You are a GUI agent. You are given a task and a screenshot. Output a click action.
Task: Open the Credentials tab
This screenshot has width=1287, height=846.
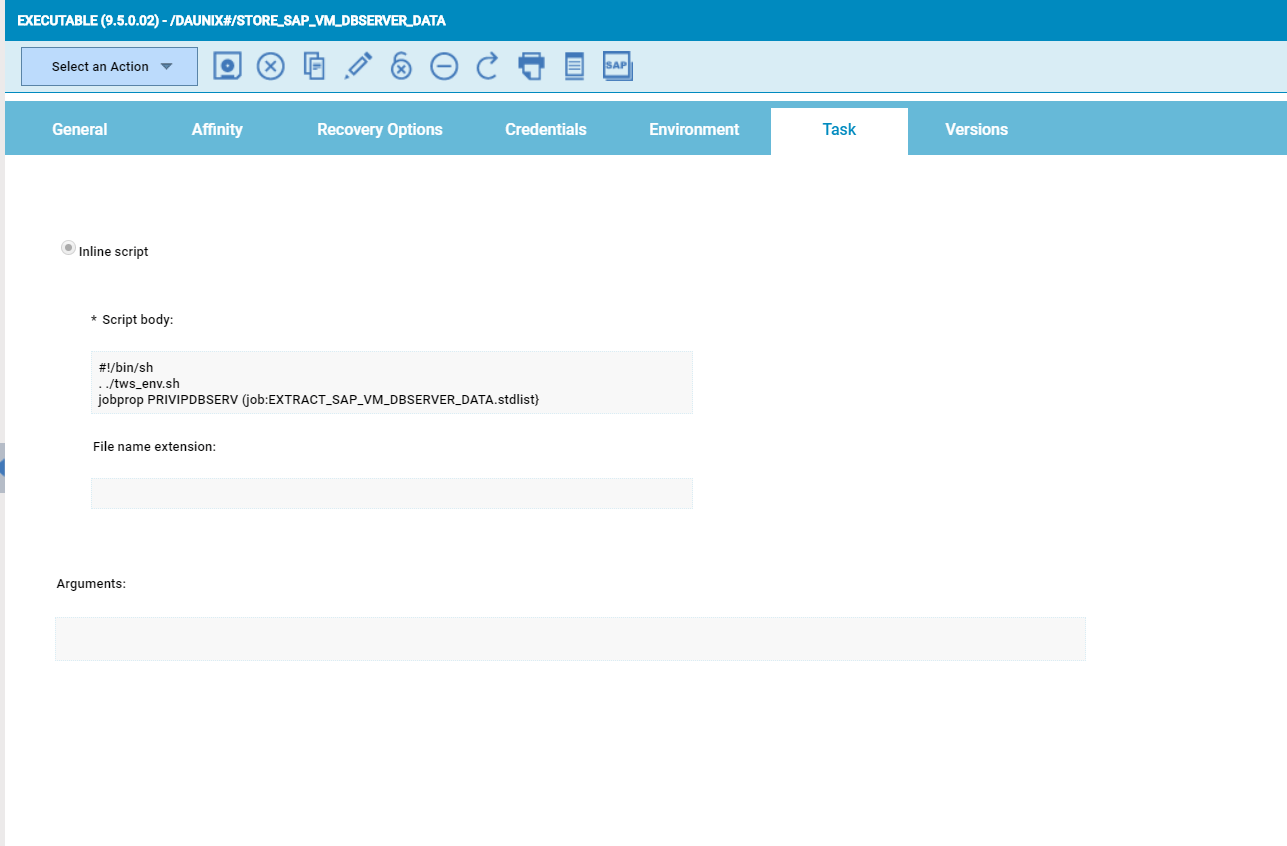click(546, 129)
